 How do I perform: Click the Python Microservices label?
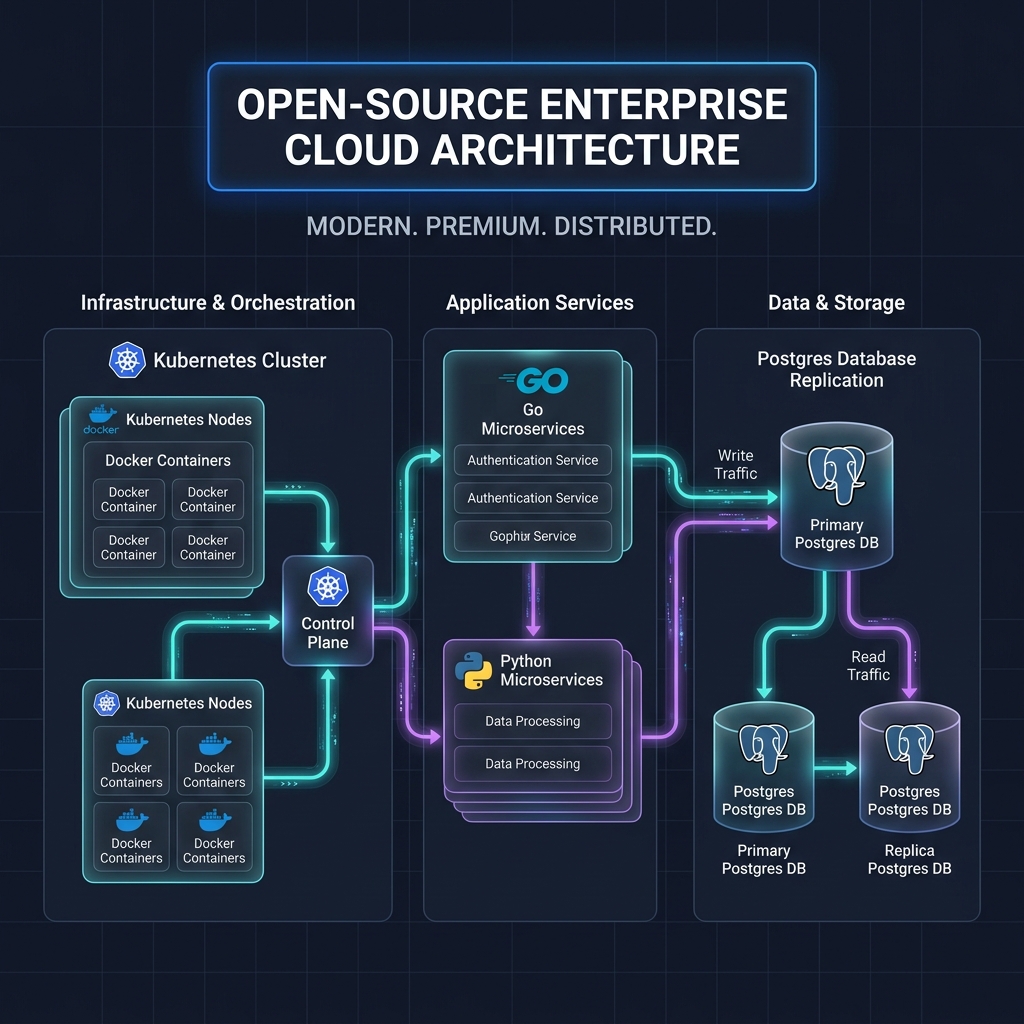552,671
